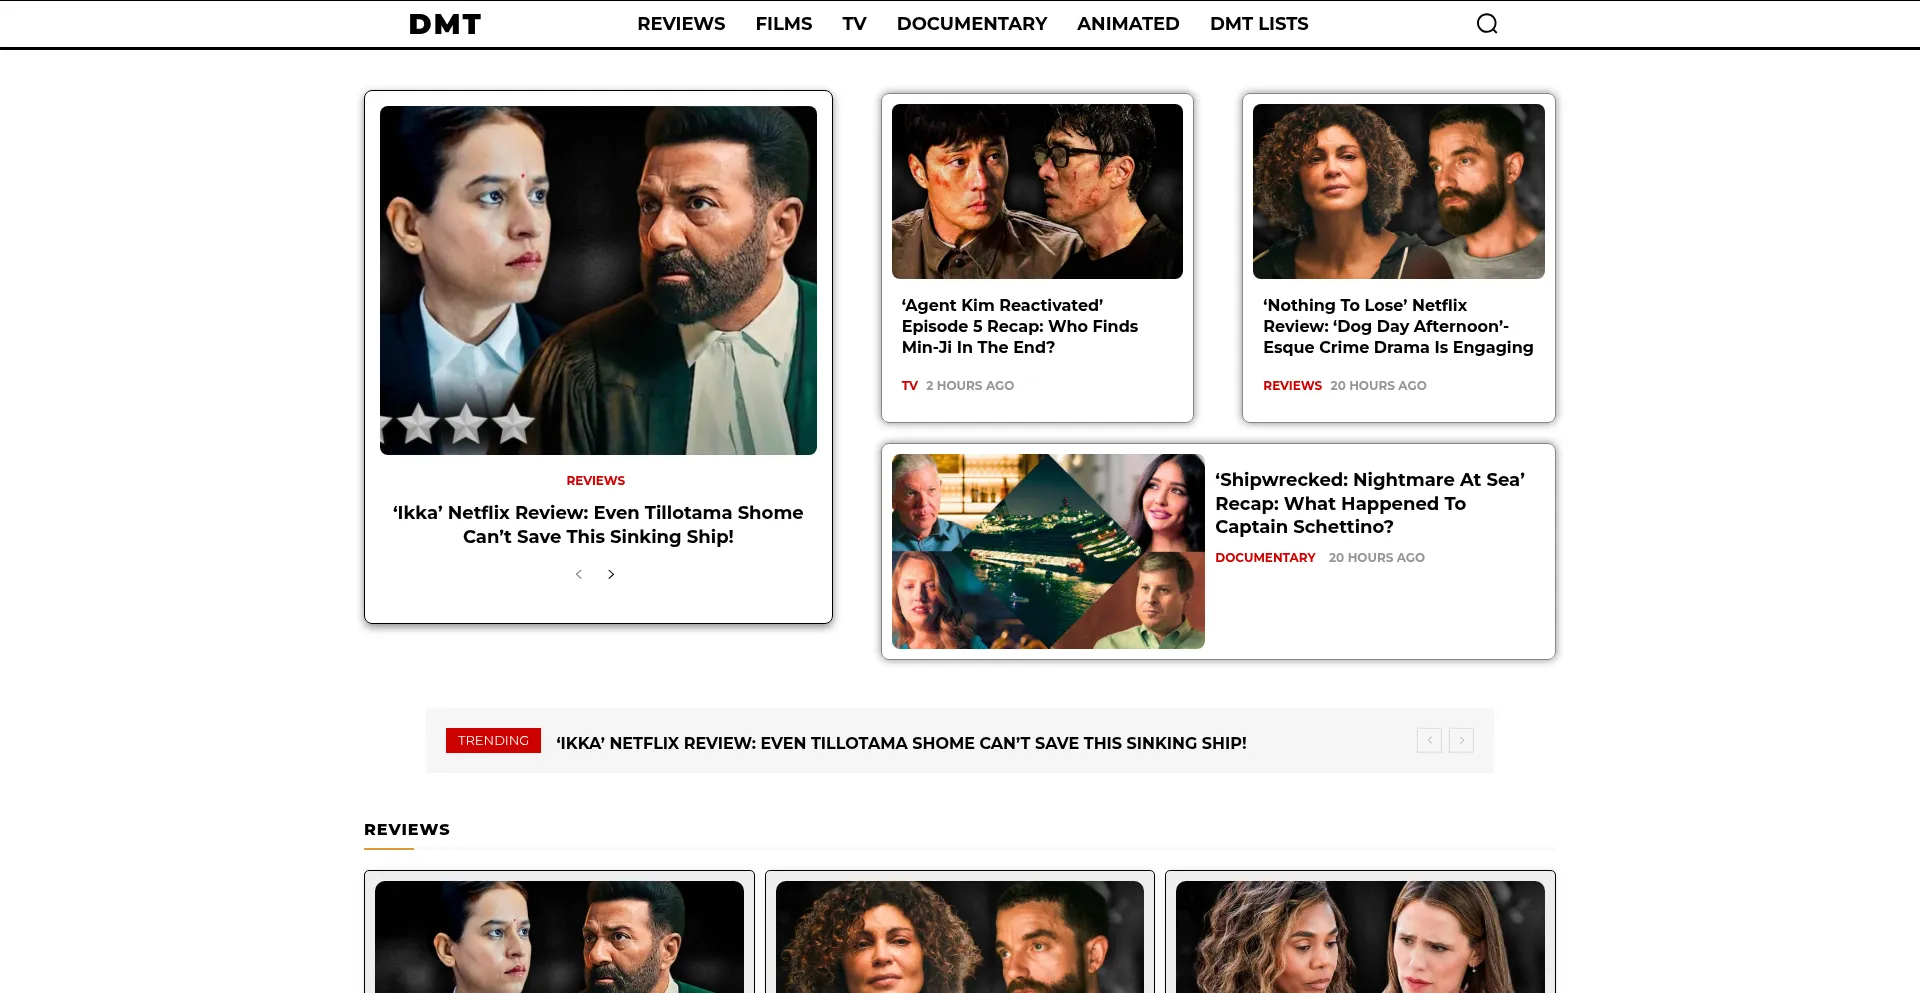
Task: Open 'Ikka' Netflix Review featured headline
Action: [598, 524]
